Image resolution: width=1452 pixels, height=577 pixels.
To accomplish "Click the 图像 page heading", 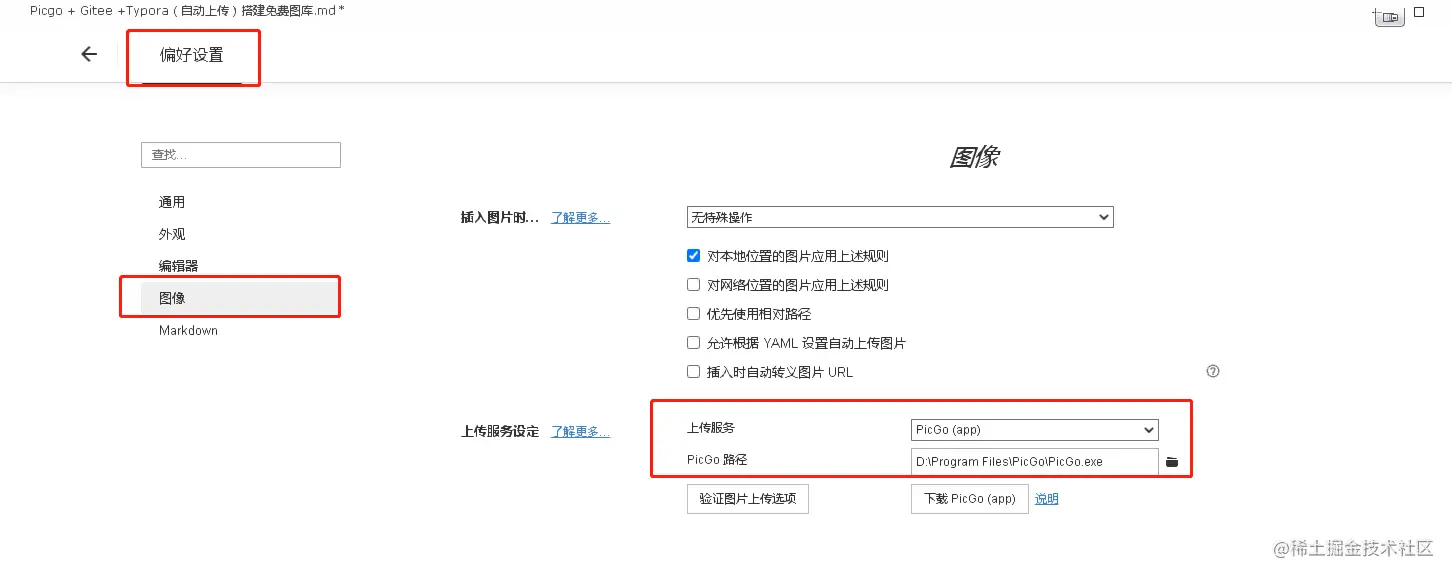I will click(x=974, y=157).
